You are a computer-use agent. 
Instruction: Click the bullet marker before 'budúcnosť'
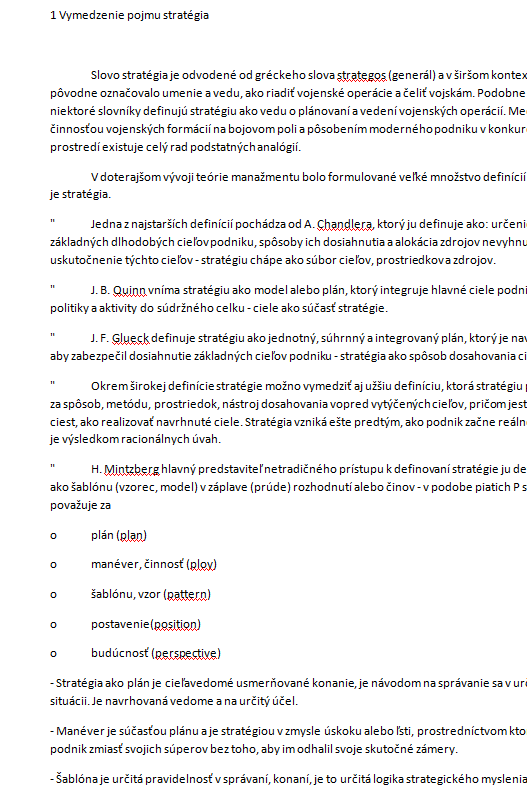pyautogui.click(x=53, y=654)
